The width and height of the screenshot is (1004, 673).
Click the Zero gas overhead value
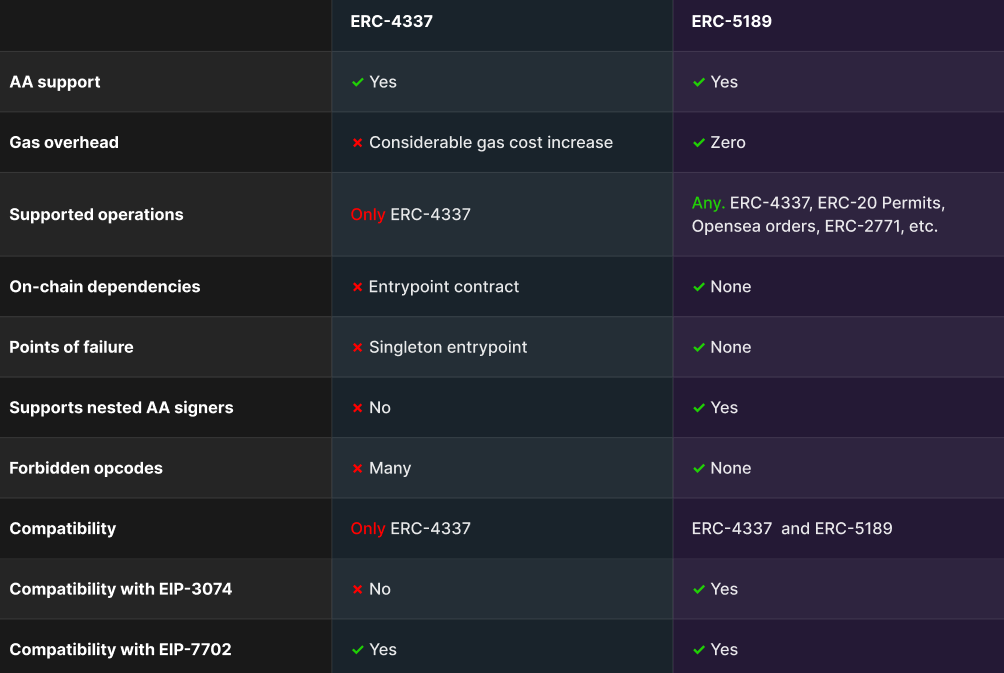click(x=727, y=142)
